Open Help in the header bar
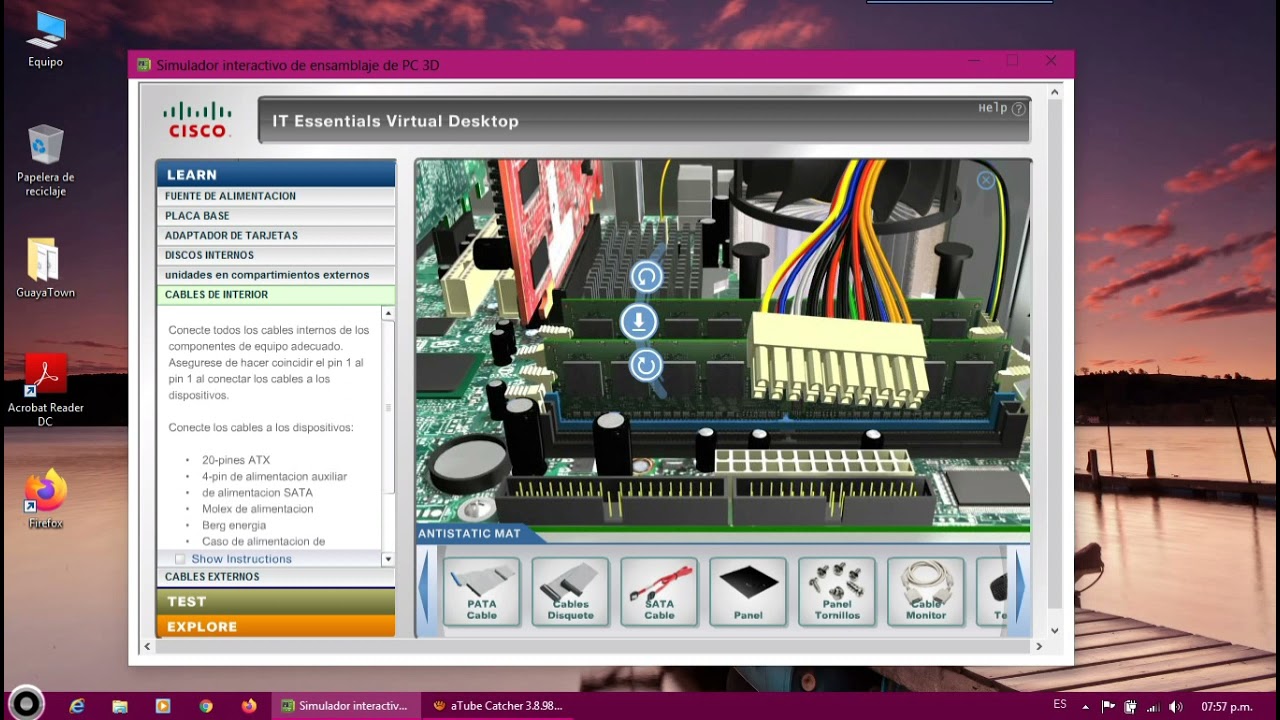Viewport: 1280px width, 720px height. [1001, 108]
